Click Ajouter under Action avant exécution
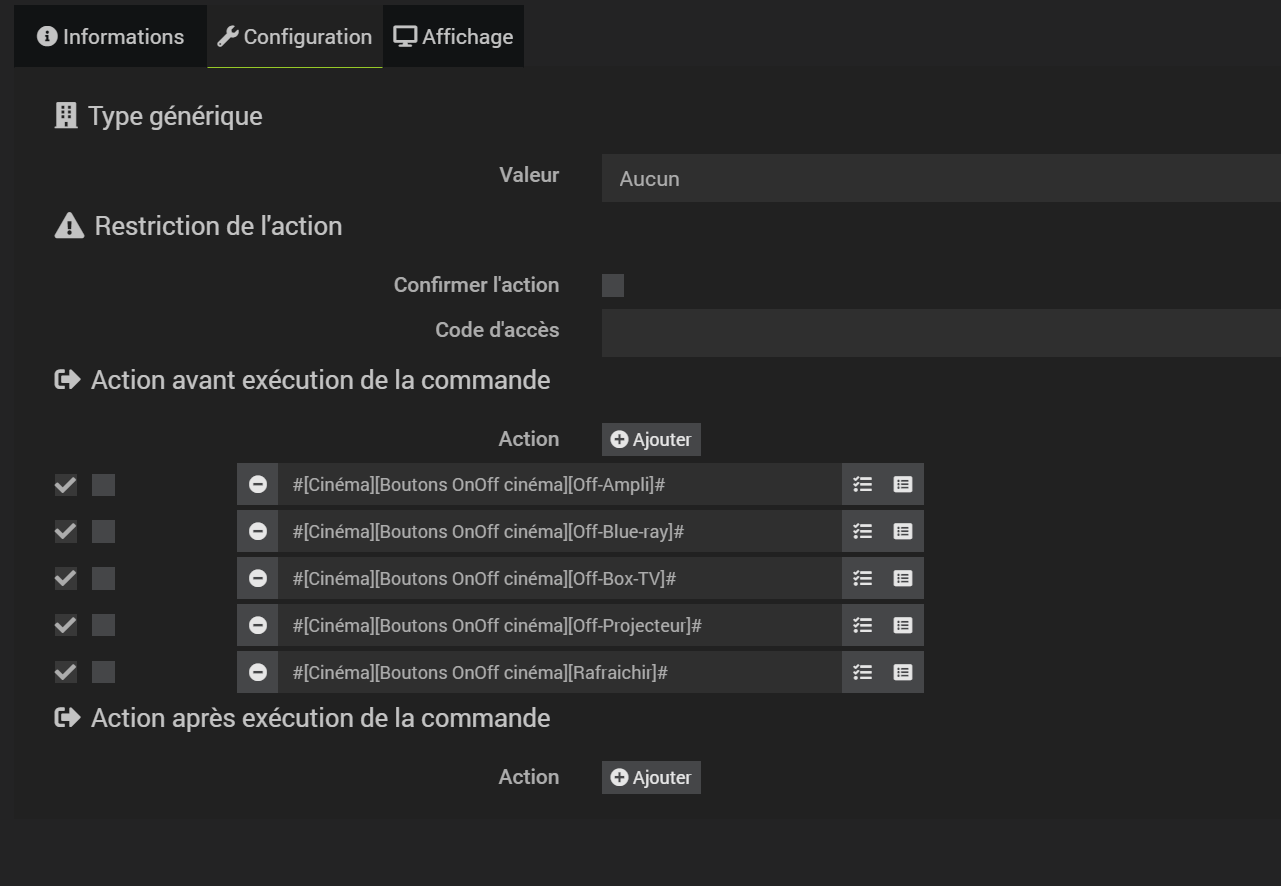Viewport: 1281px width, 886px height. [650, 439]
